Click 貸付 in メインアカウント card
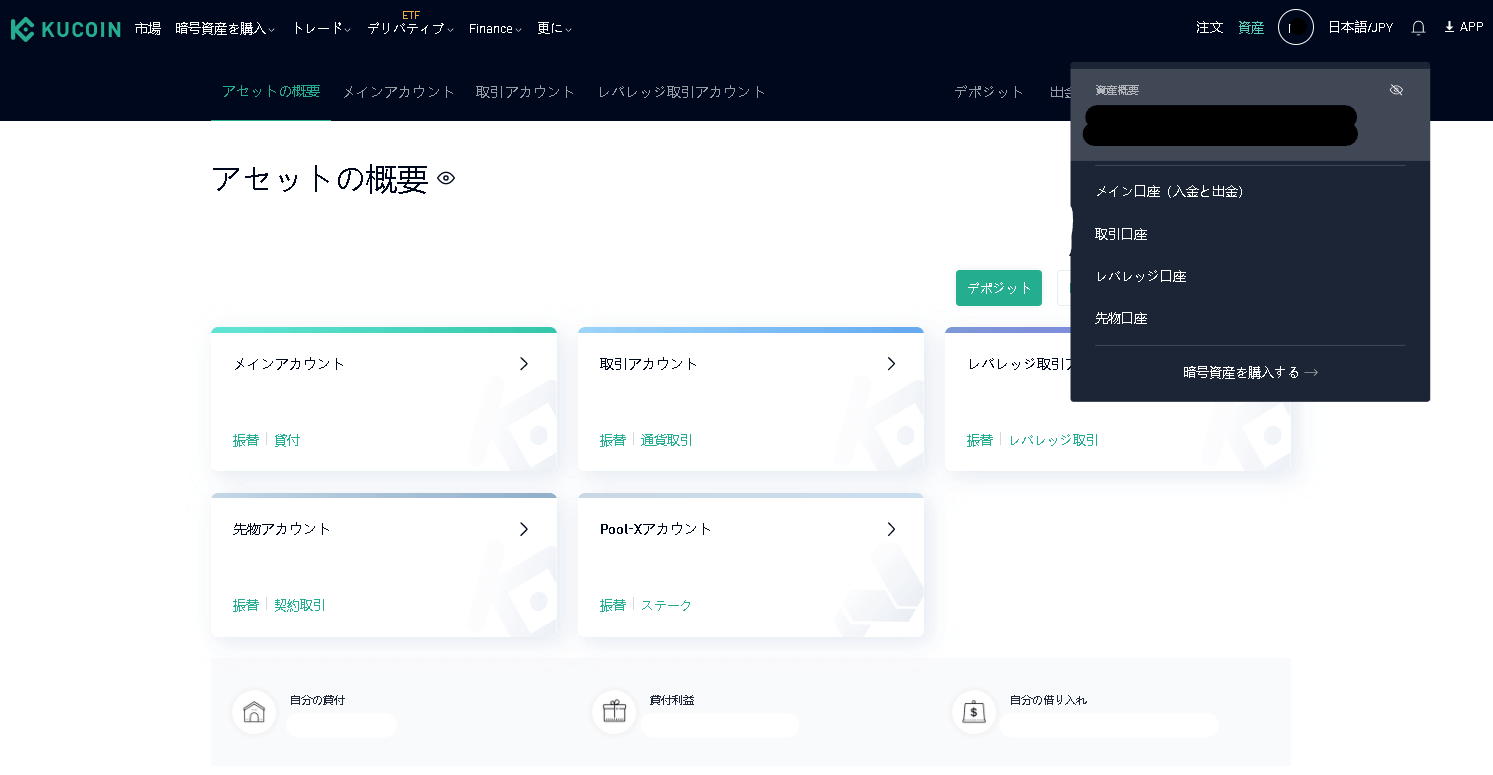This screenshot has height=775, width=1493. point(287,440)
